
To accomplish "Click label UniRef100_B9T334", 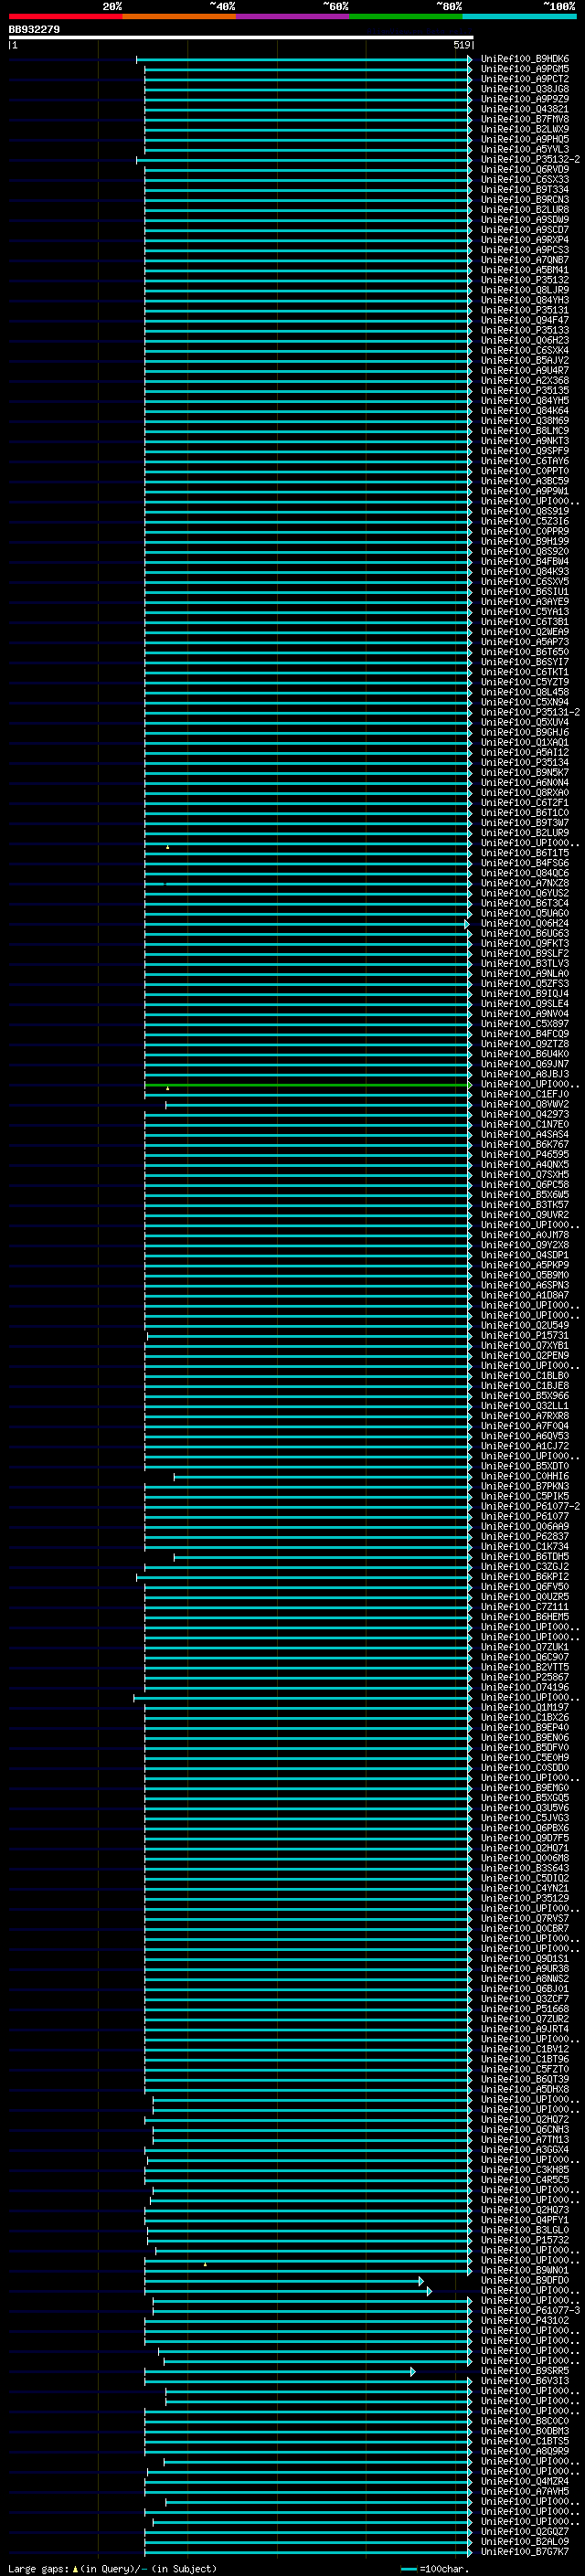I will [x=524, y=189].
